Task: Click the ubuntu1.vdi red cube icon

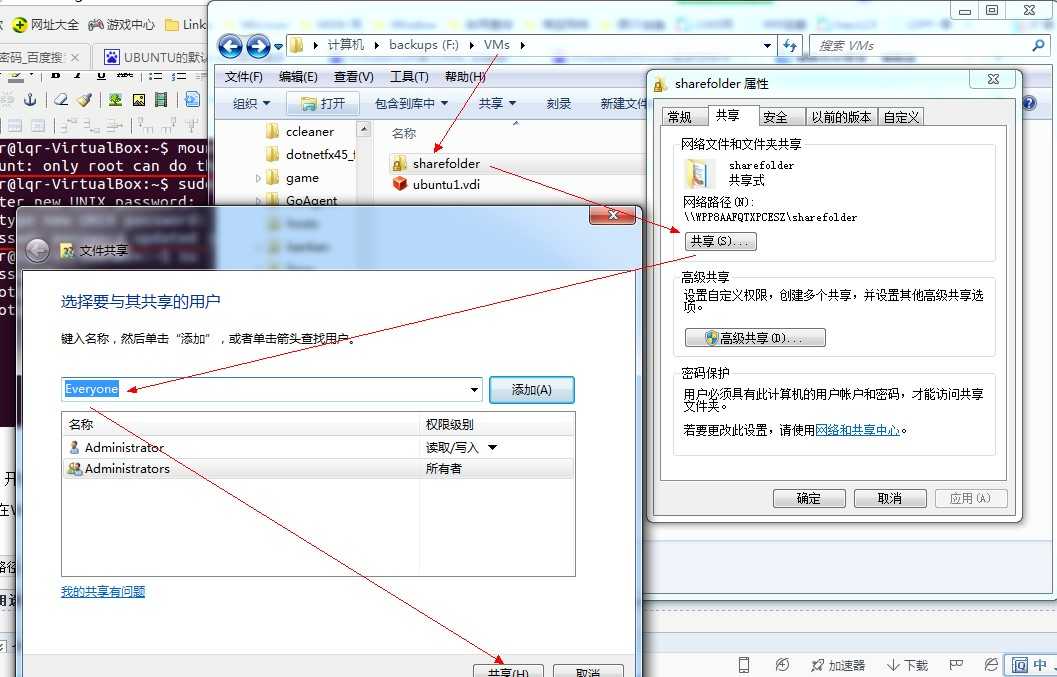Action: click(x=400, y=183)
